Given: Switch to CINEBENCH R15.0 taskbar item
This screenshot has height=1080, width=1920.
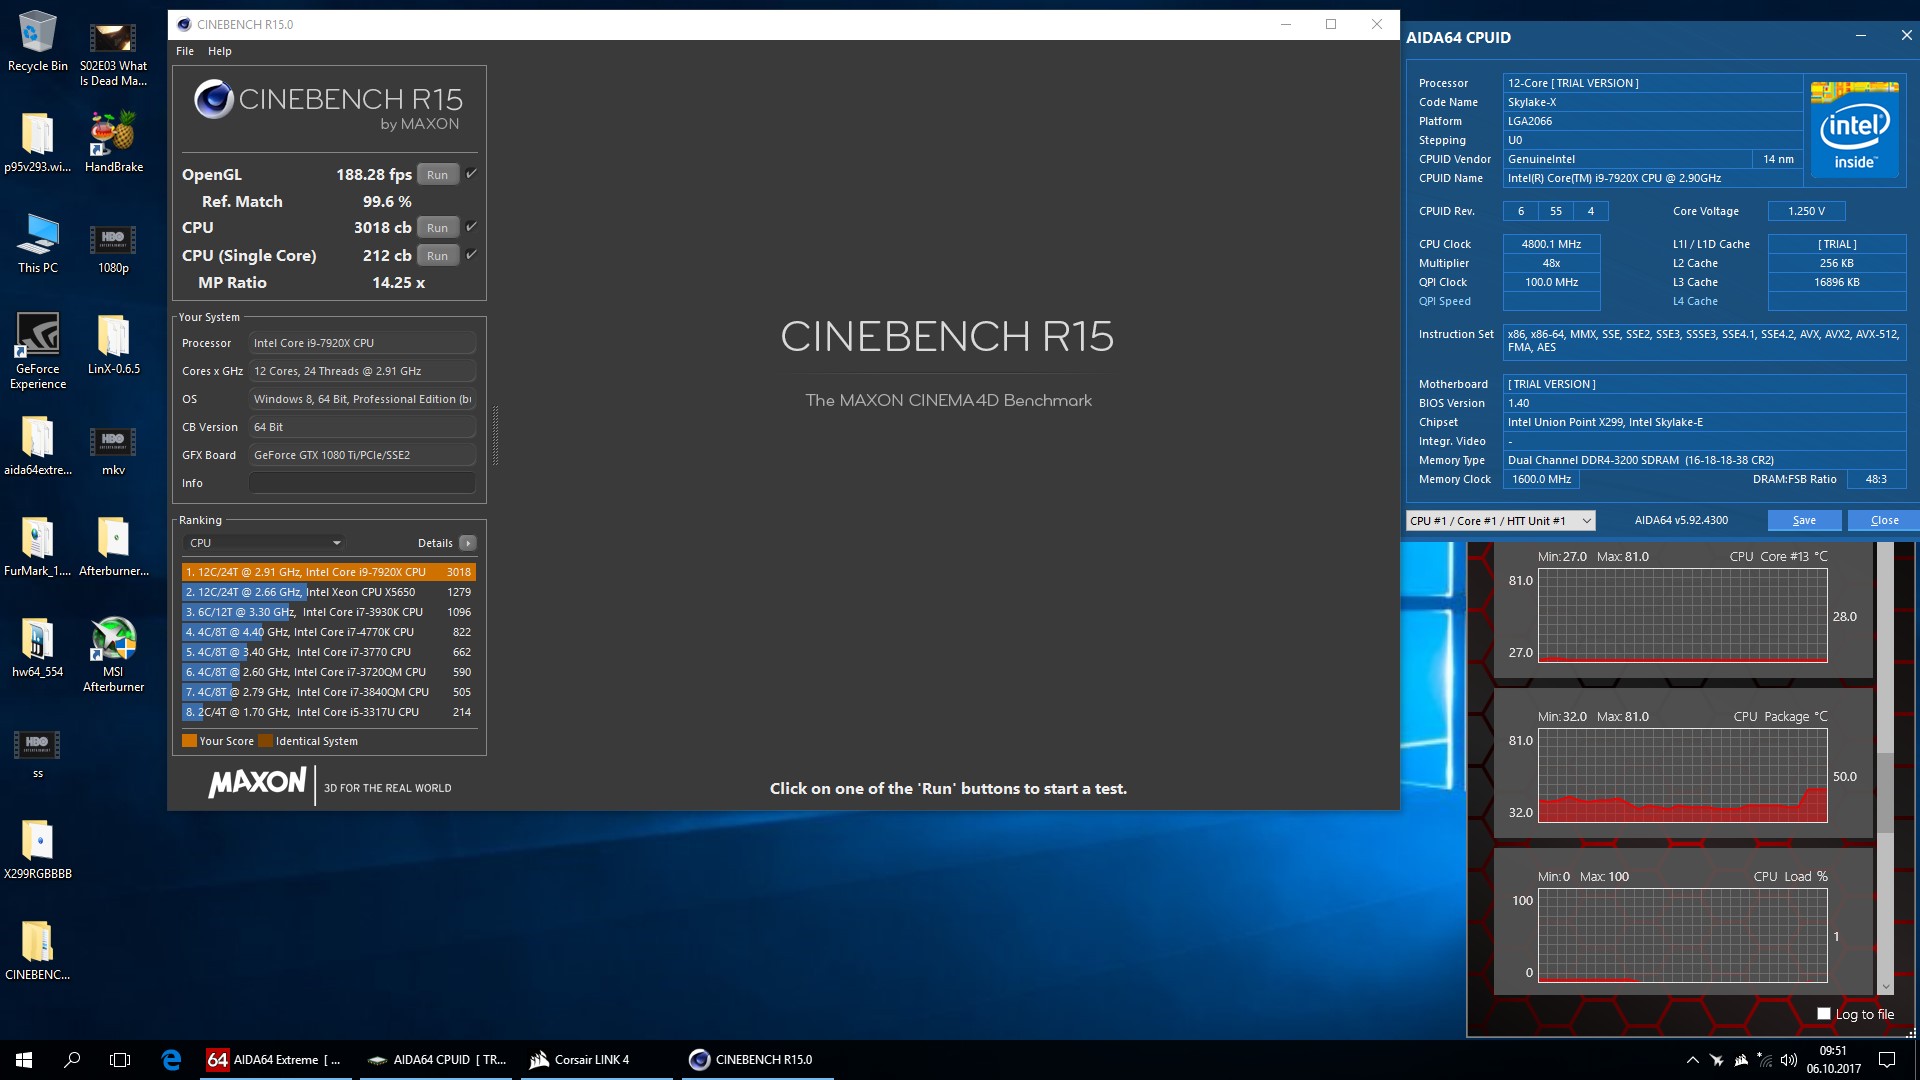Looking at the screenshot, I should point(756,1059).
